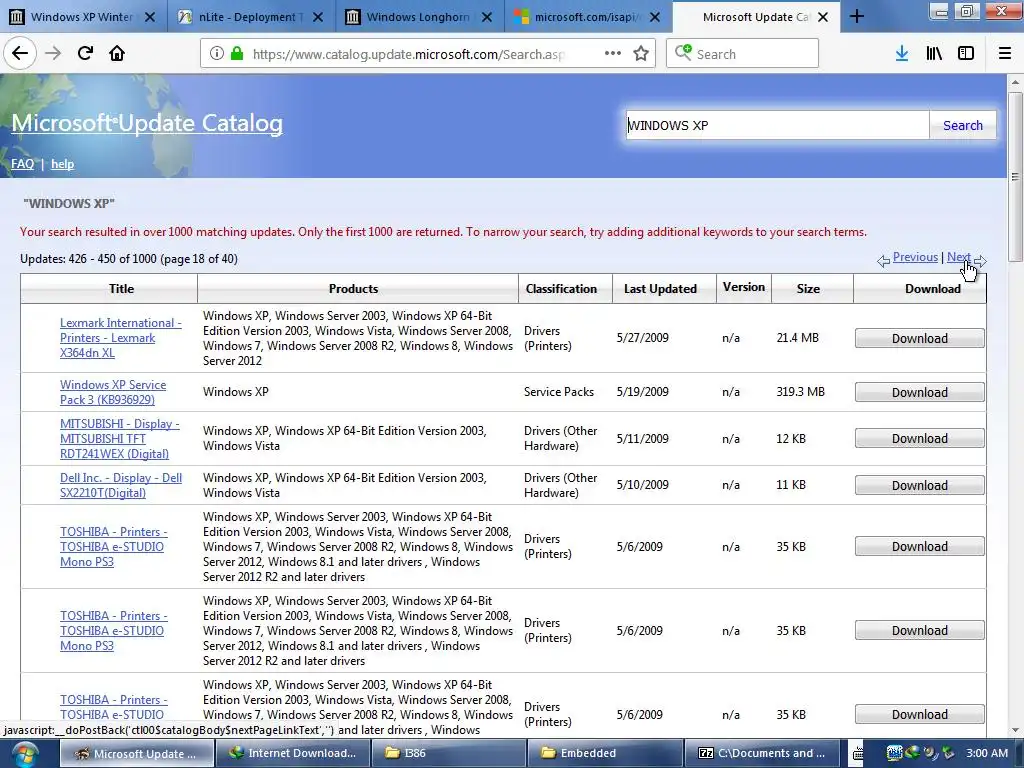1024x768 pixels.
Task: Click the scrollbar down arrow
Action: click(x=1015, y=730)
